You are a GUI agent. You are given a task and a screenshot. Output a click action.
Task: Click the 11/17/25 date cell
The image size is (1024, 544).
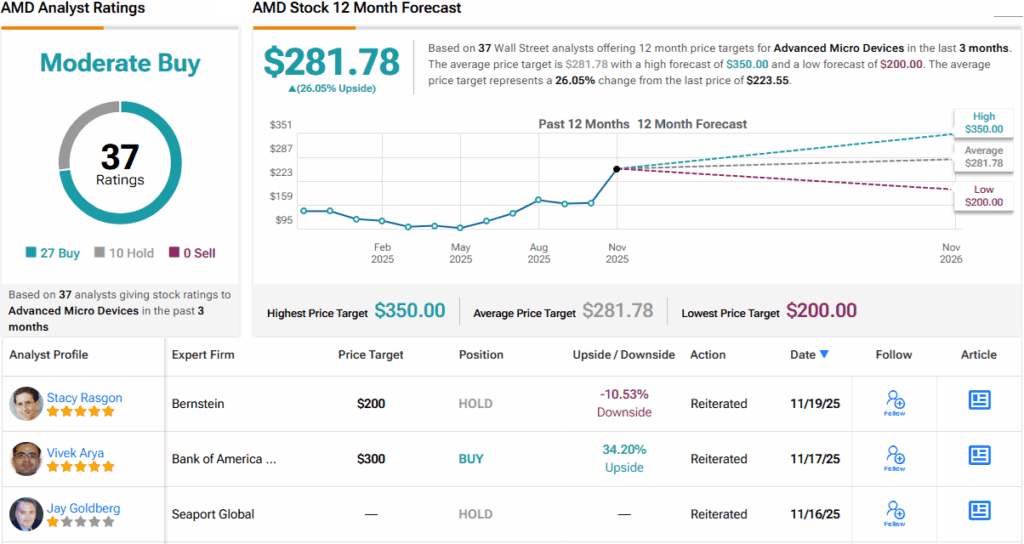click(x=815, y=459)
